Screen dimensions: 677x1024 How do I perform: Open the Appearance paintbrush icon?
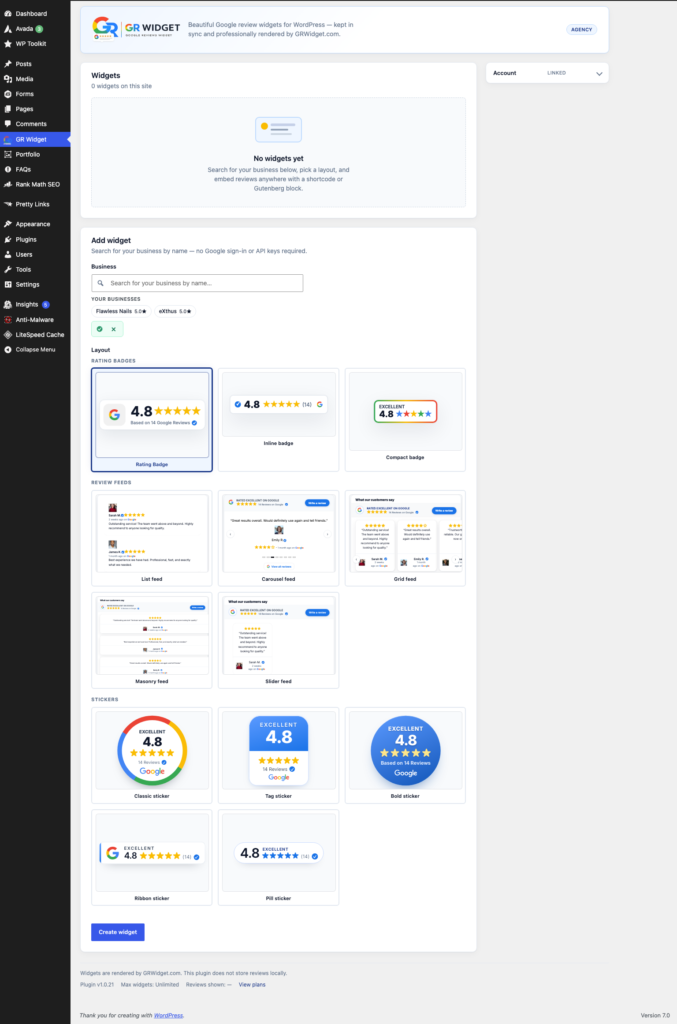pyautogui.click(x=8, y=224)
